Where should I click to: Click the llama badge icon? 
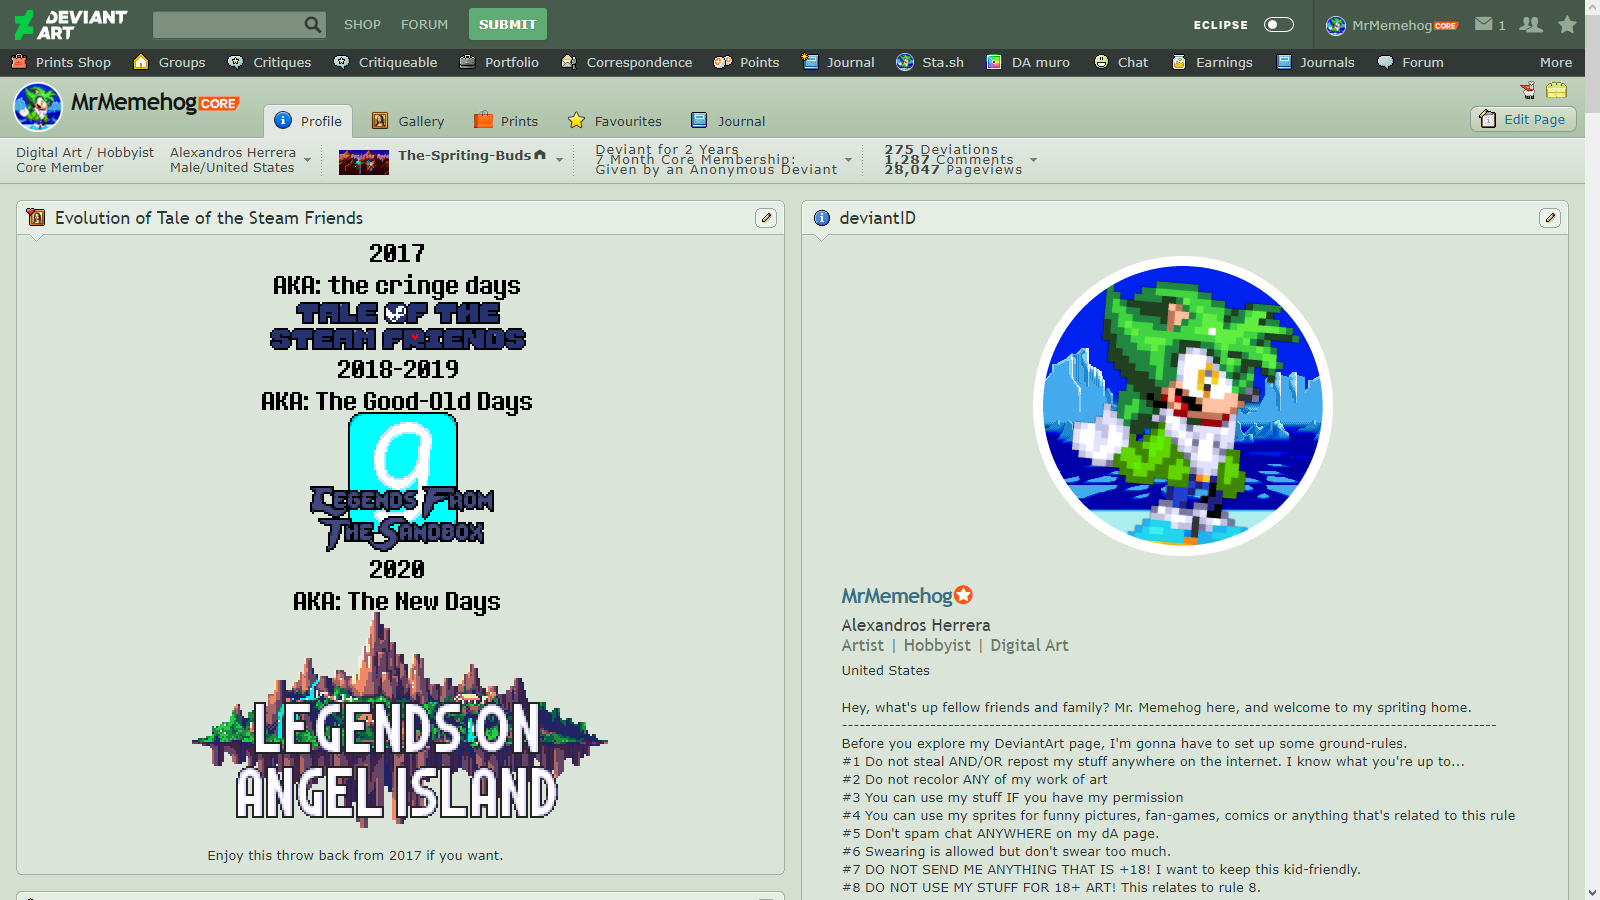(1528, 90)
